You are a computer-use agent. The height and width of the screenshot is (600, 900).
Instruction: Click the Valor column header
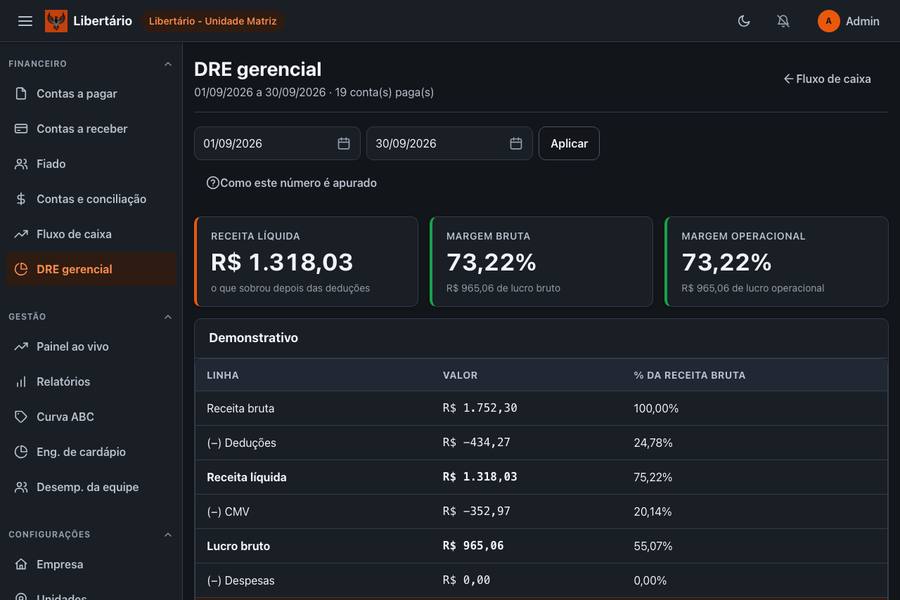[x=460, y=376]
